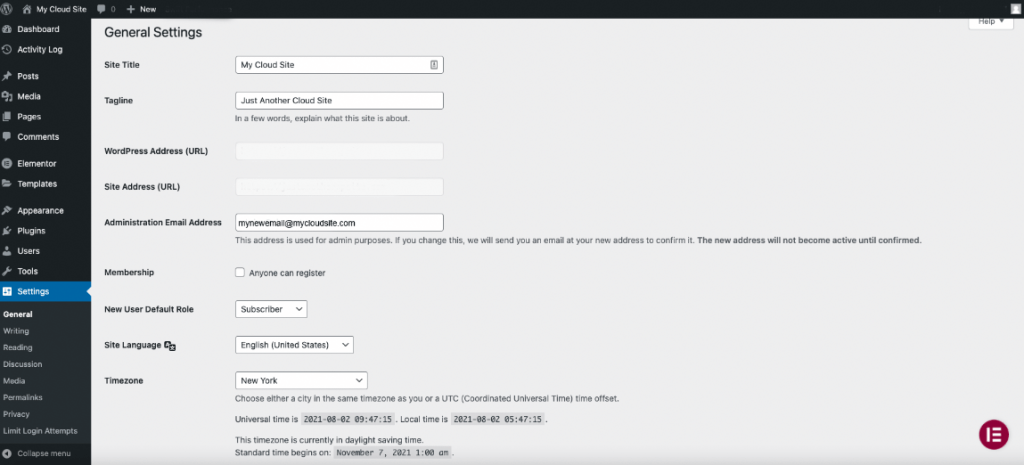
Task: Click the Activity Log clock icon
Action: (7, 50)
